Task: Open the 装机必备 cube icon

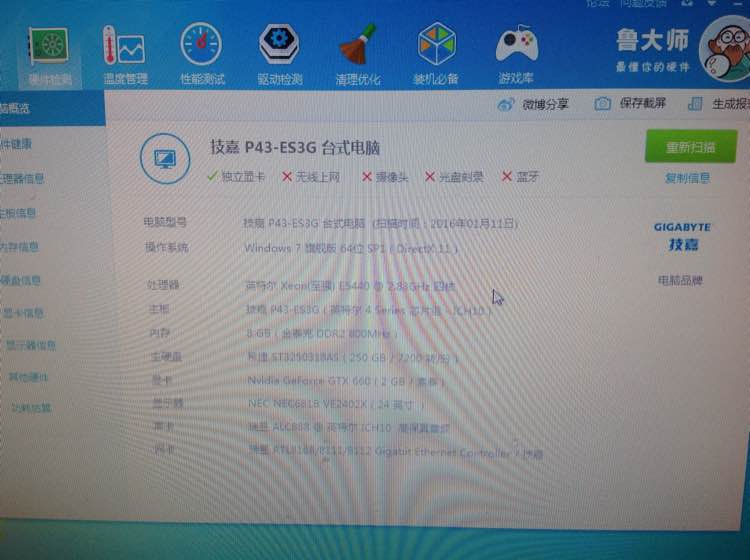Action: coord(436,44)
